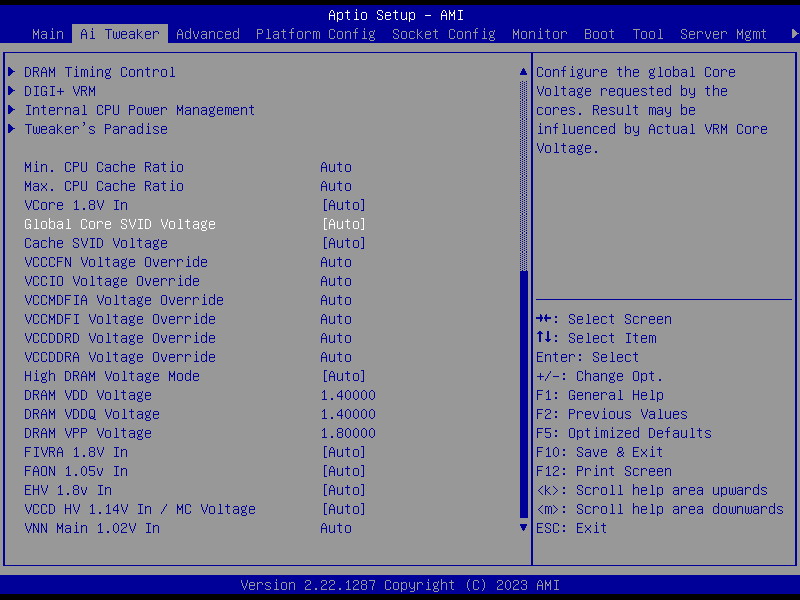Screen dimensions: 800x600
Task: Click the Enter: Select hint
Action: click(x=587, y=357)
